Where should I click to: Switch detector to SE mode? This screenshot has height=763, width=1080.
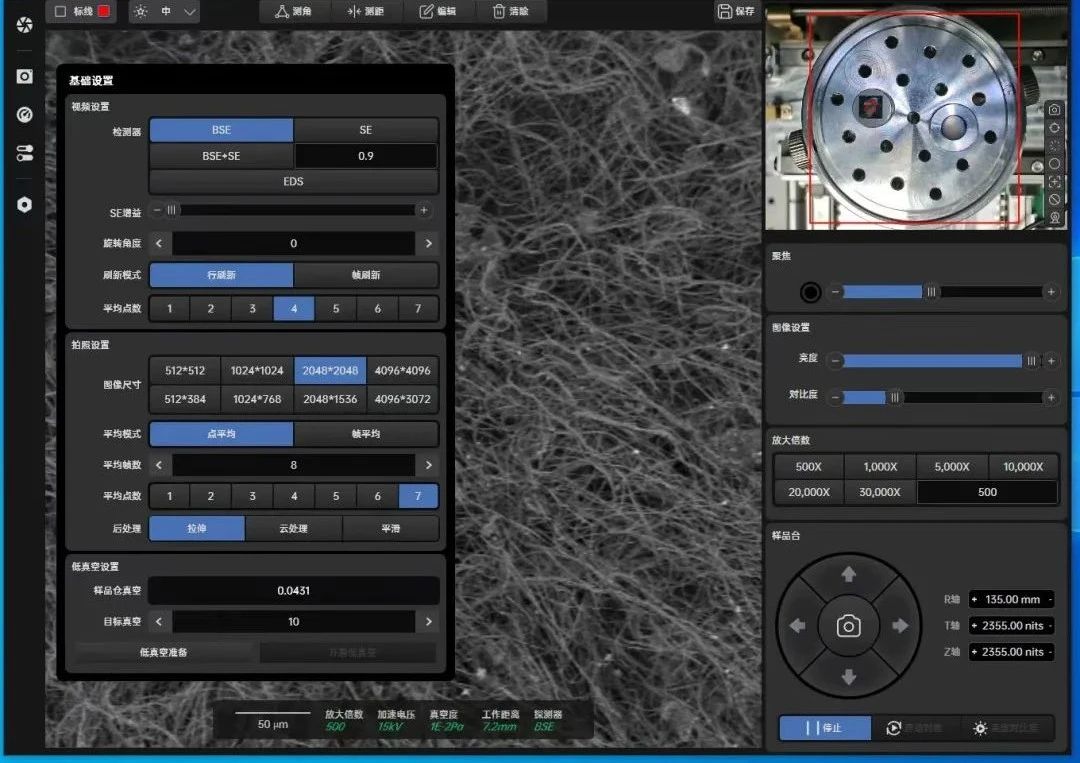[365, 130]
